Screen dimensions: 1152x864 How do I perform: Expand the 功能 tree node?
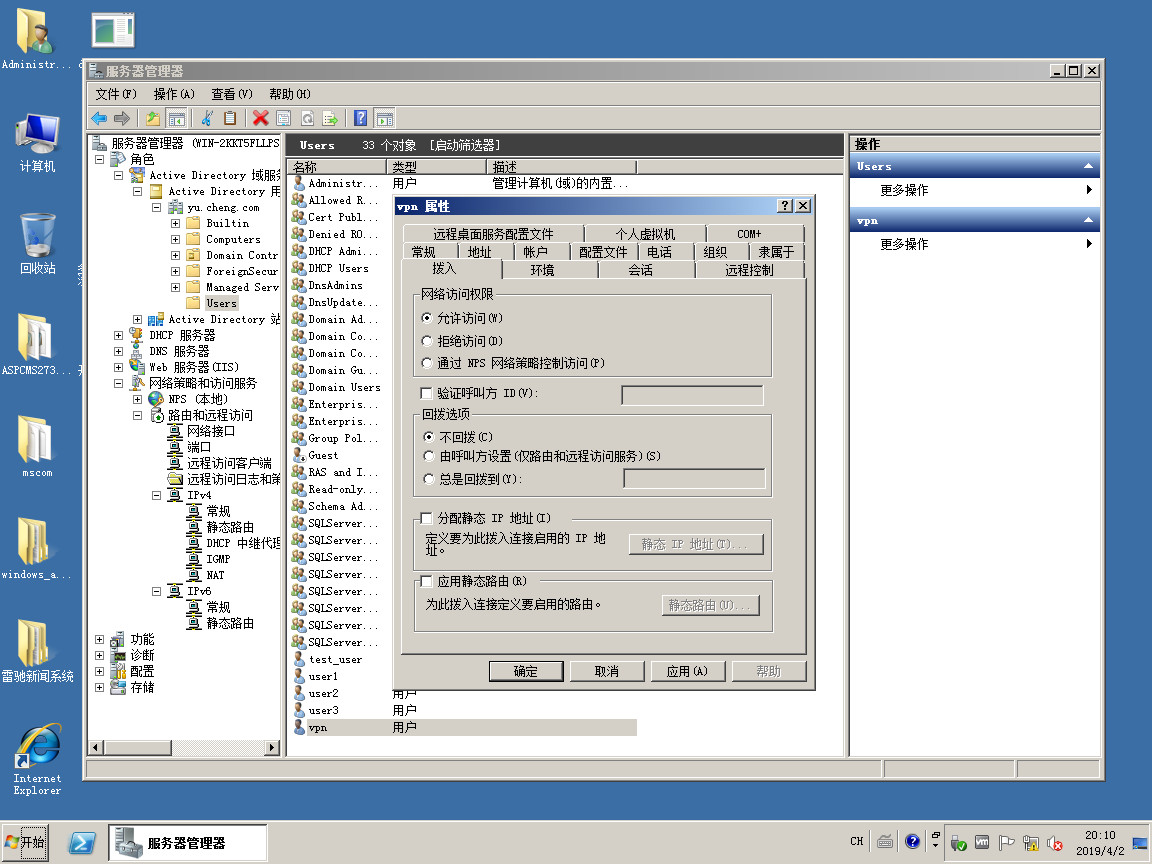click(99, 639)
